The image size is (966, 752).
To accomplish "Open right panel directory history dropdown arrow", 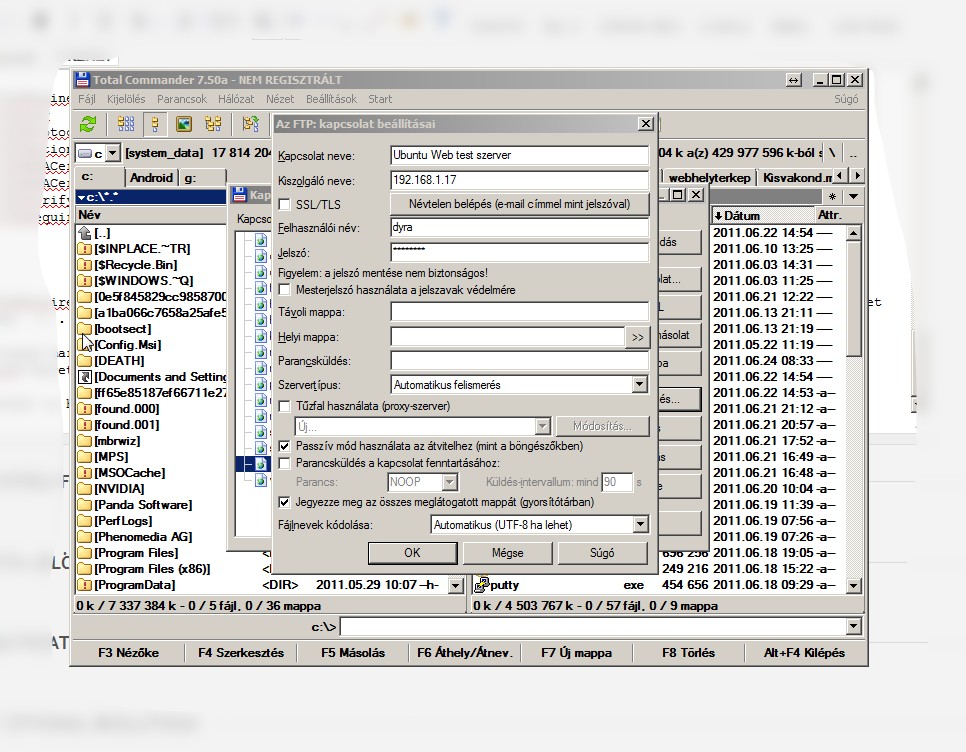I will pyautogui.click(x=853, y=197).
